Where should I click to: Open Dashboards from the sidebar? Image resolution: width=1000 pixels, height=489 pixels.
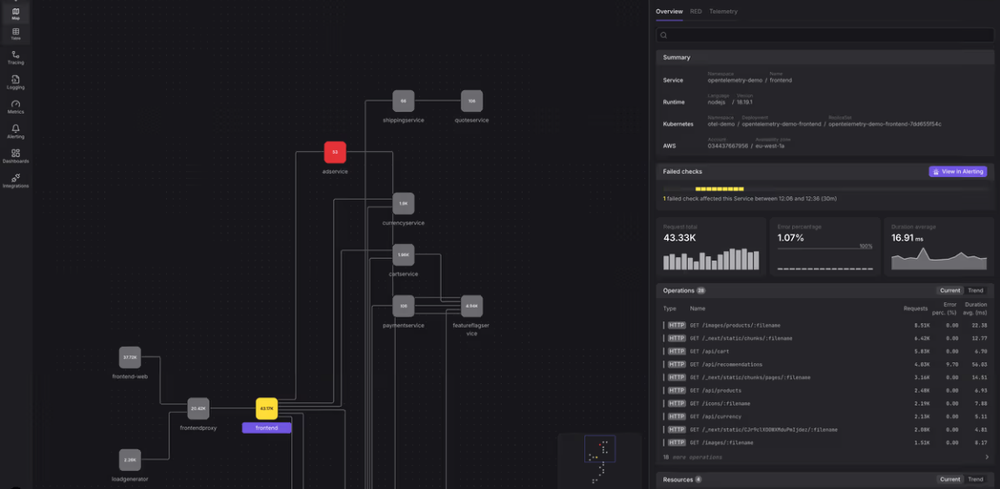pos(16,156)
